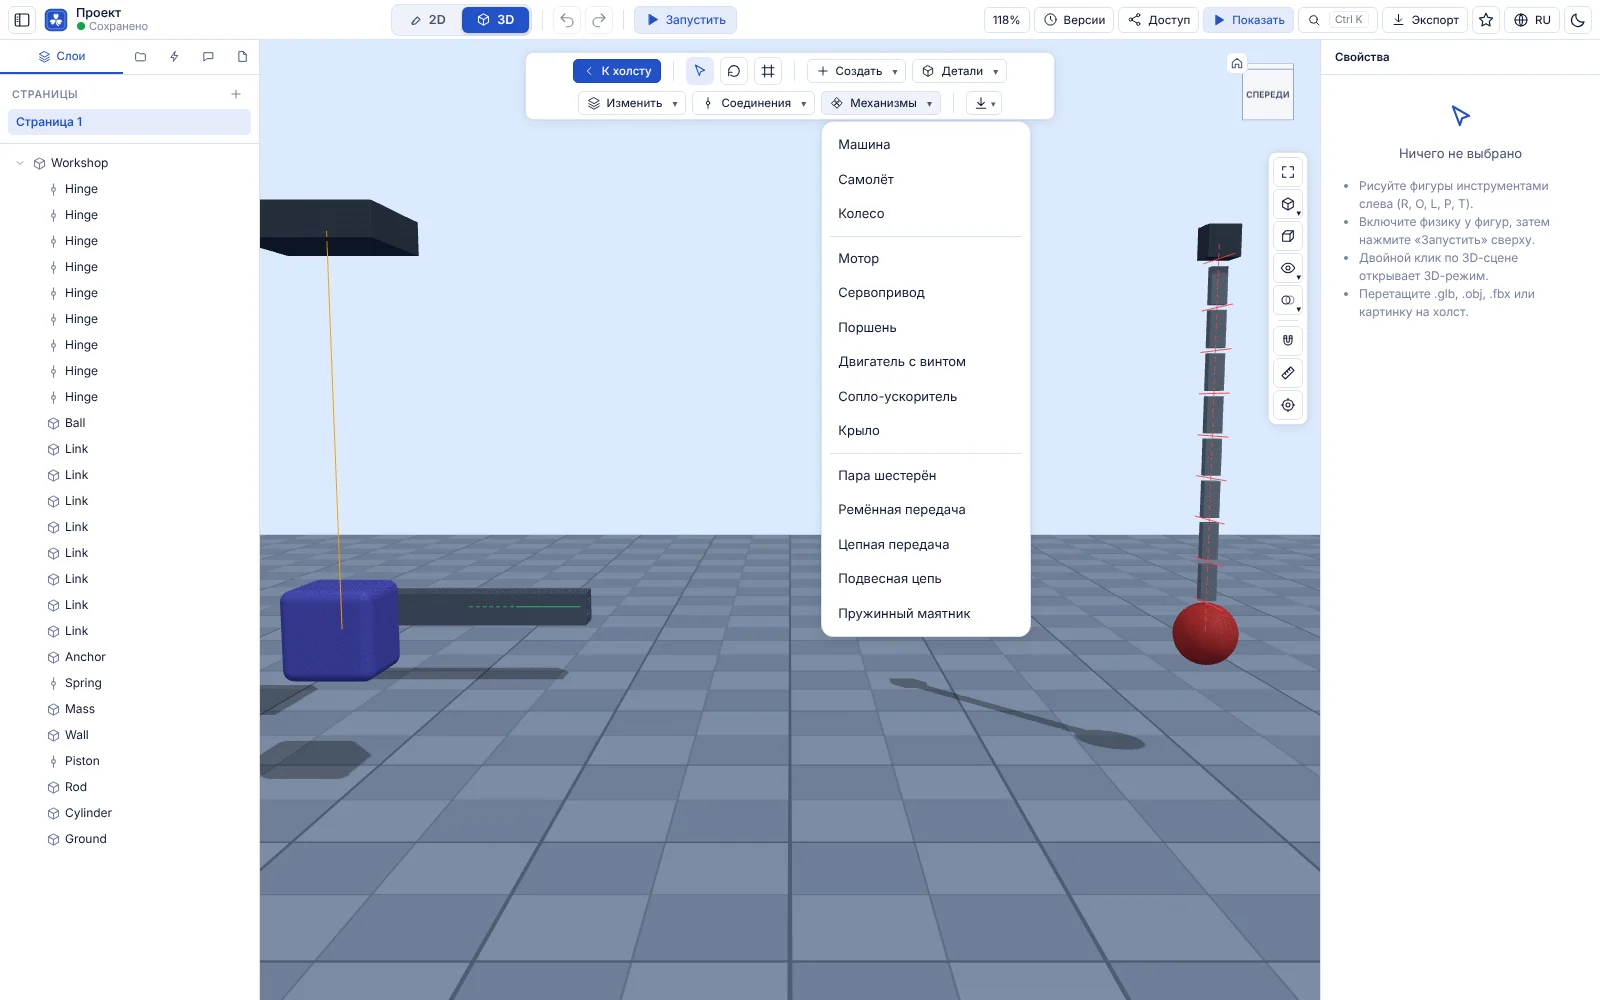Select the cursor pointer tool
Image resolution: width=1600 pixels, height=1000 pixels.
point(700,71)
